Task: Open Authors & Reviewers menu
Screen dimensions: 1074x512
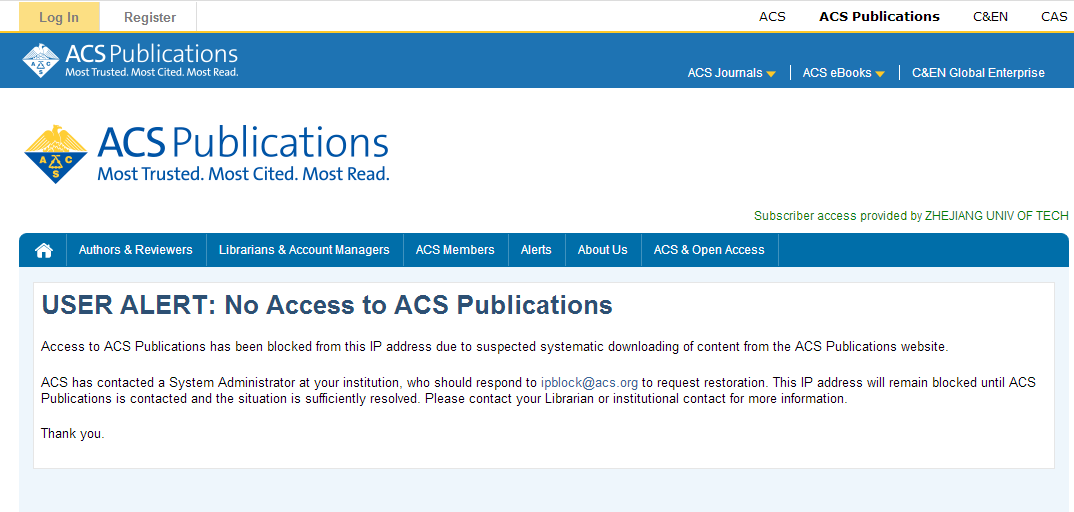Action: click(x=136, y=250)
